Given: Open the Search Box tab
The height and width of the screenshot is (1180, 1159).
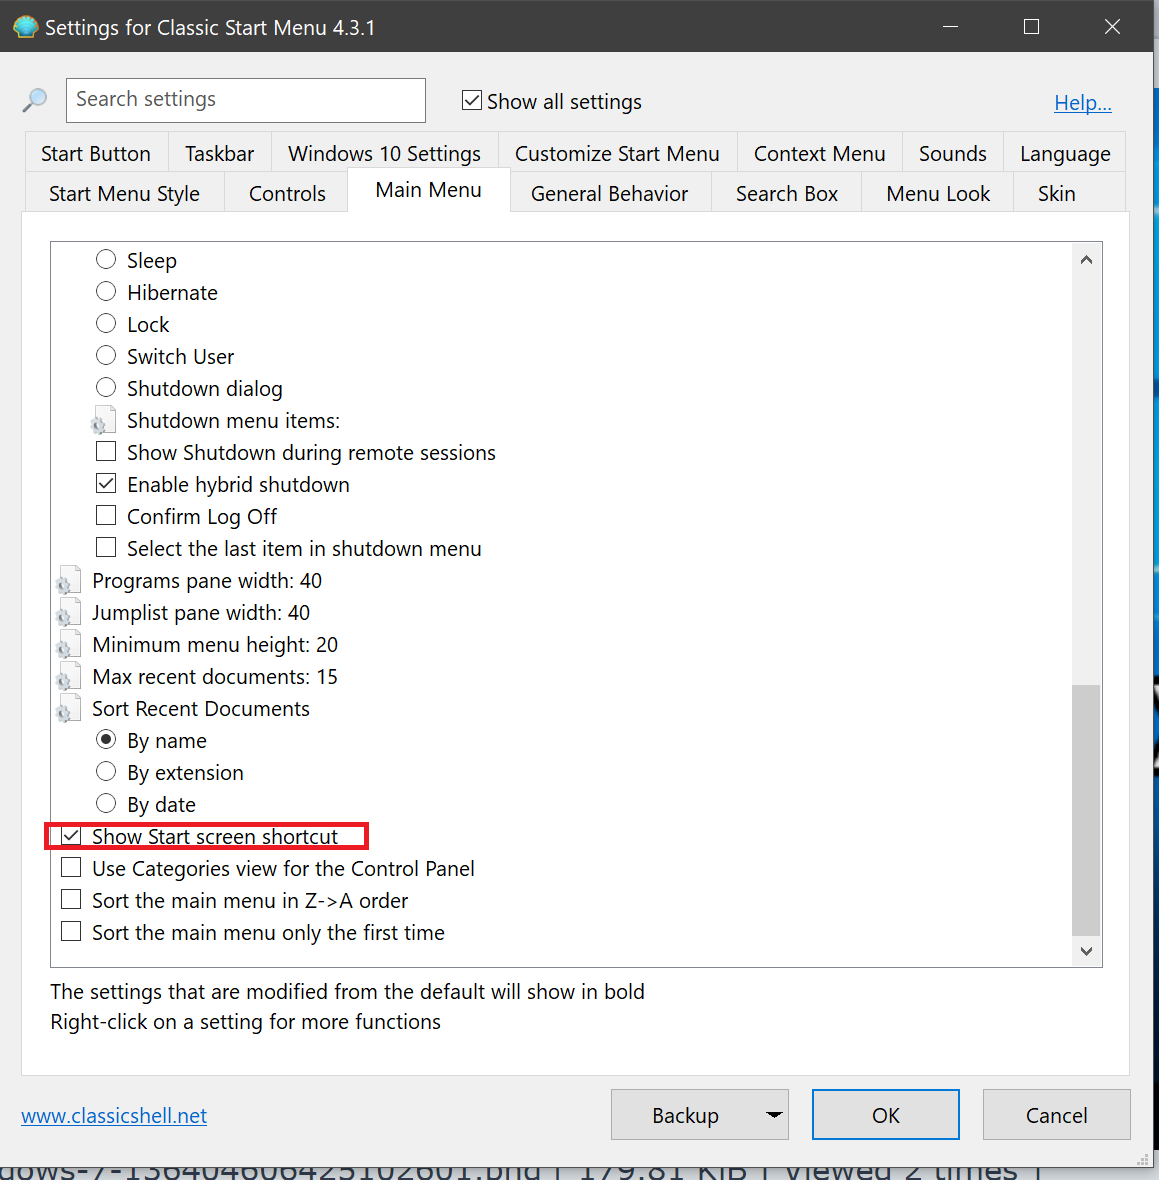Looking at the screenshot, I should [x=786, y=194].
